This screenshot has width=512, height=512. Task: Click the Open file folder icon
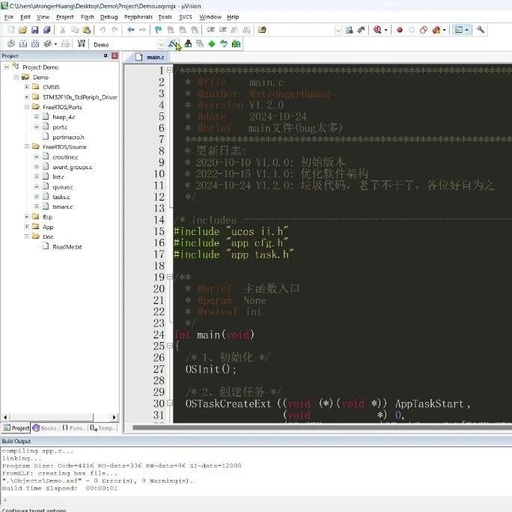click(23, 30)
